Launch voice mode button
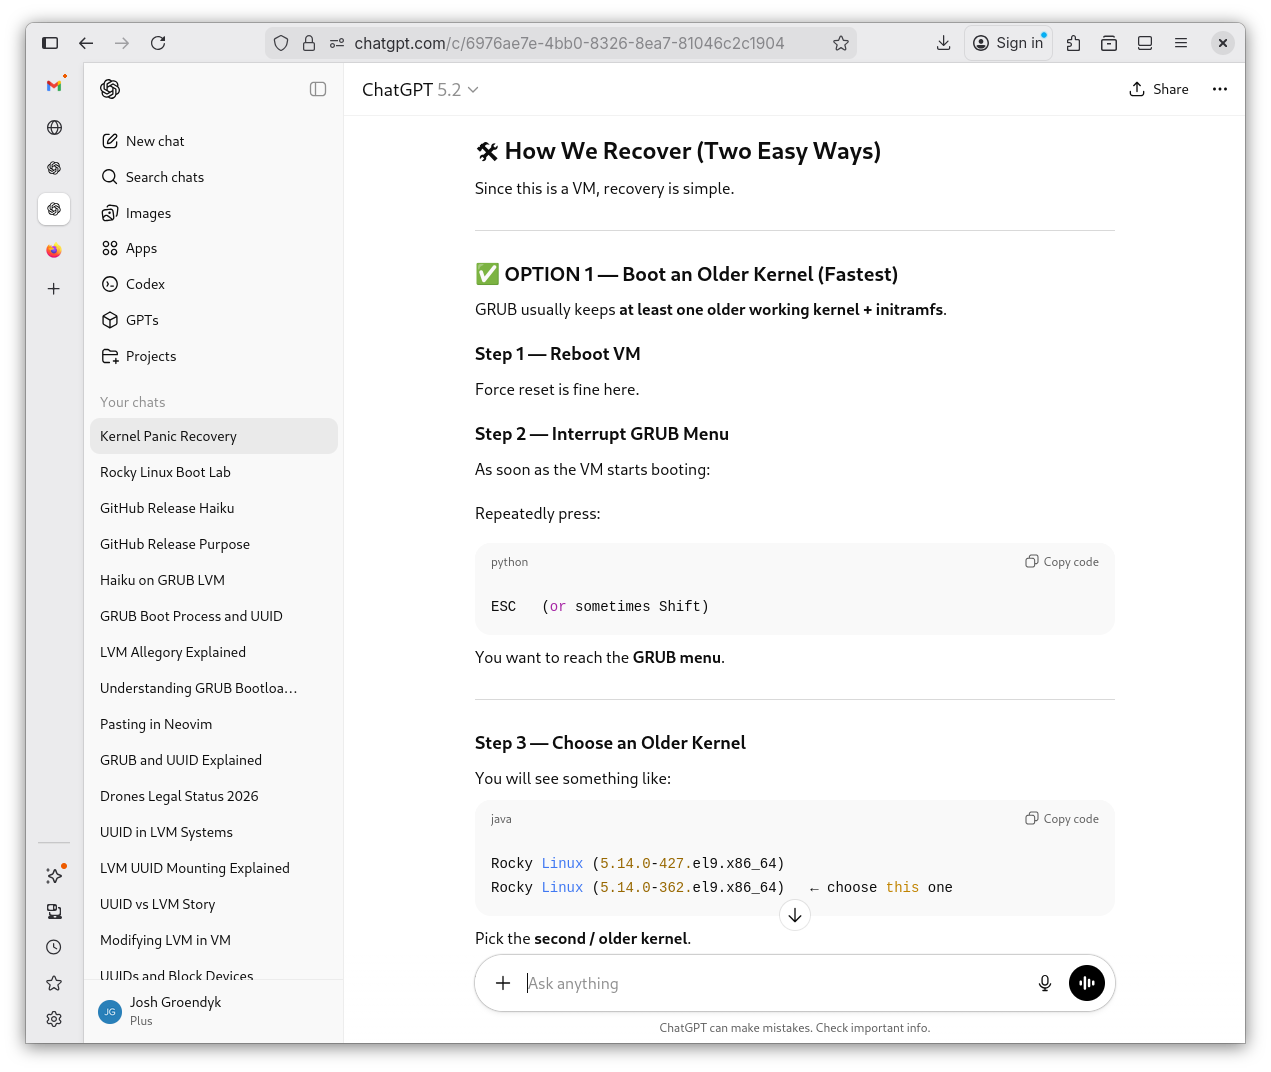 point(1086,983)
